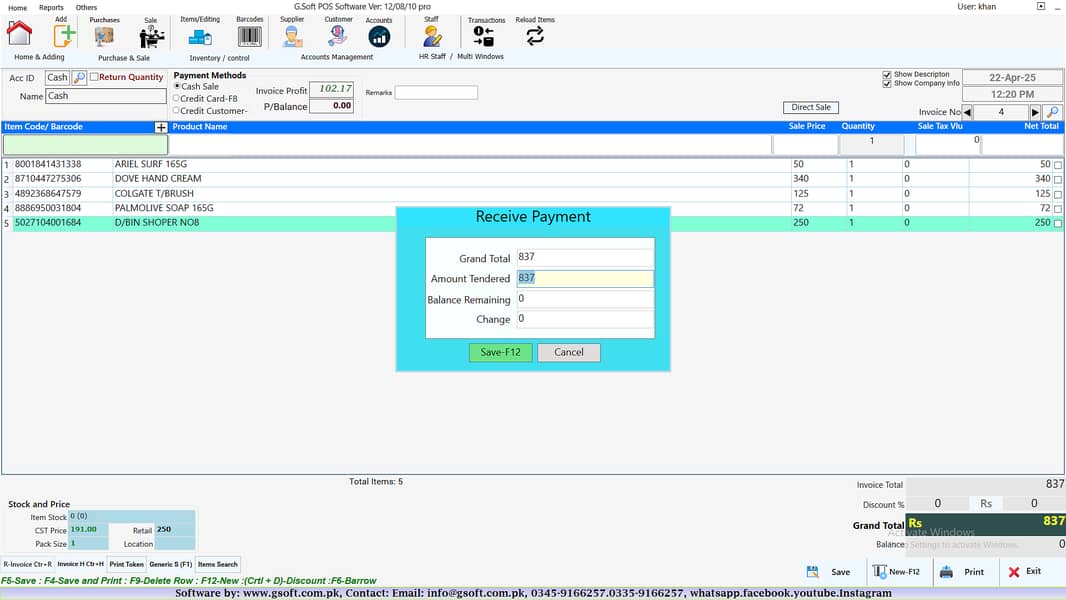Click the red Exit X icon
Image resolution: width=1066 pixels, height=600 pixels.
[x=1014, y=571]
